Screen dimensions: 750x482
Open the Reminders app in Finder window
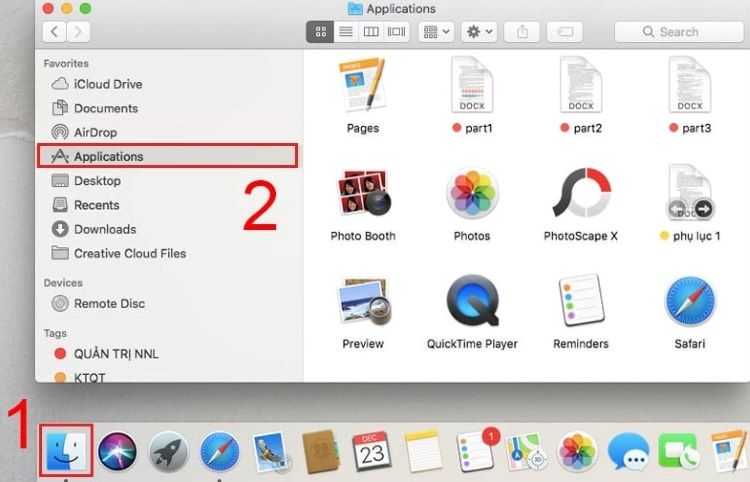(581, 300)
